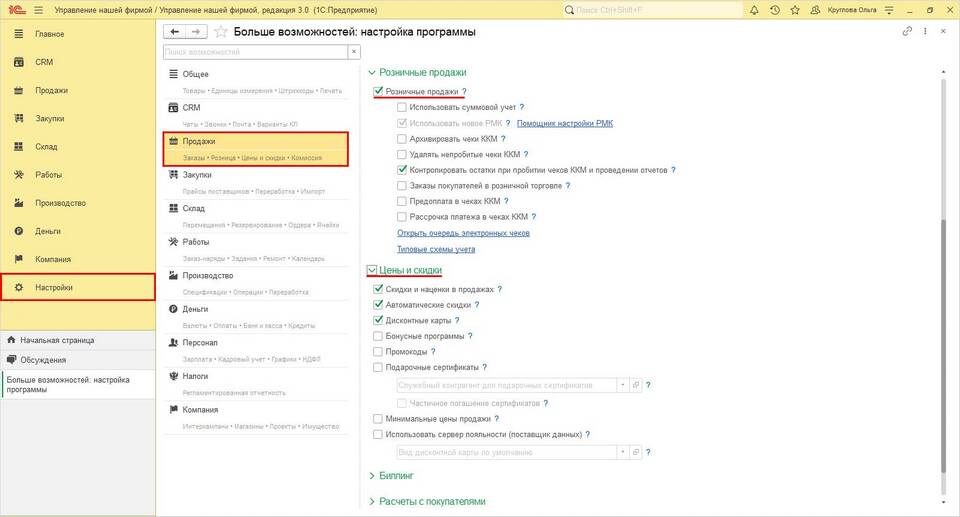Add this page to favorites star
The image size is (960, 517).
pyautogui.click(x=220, y=32)
